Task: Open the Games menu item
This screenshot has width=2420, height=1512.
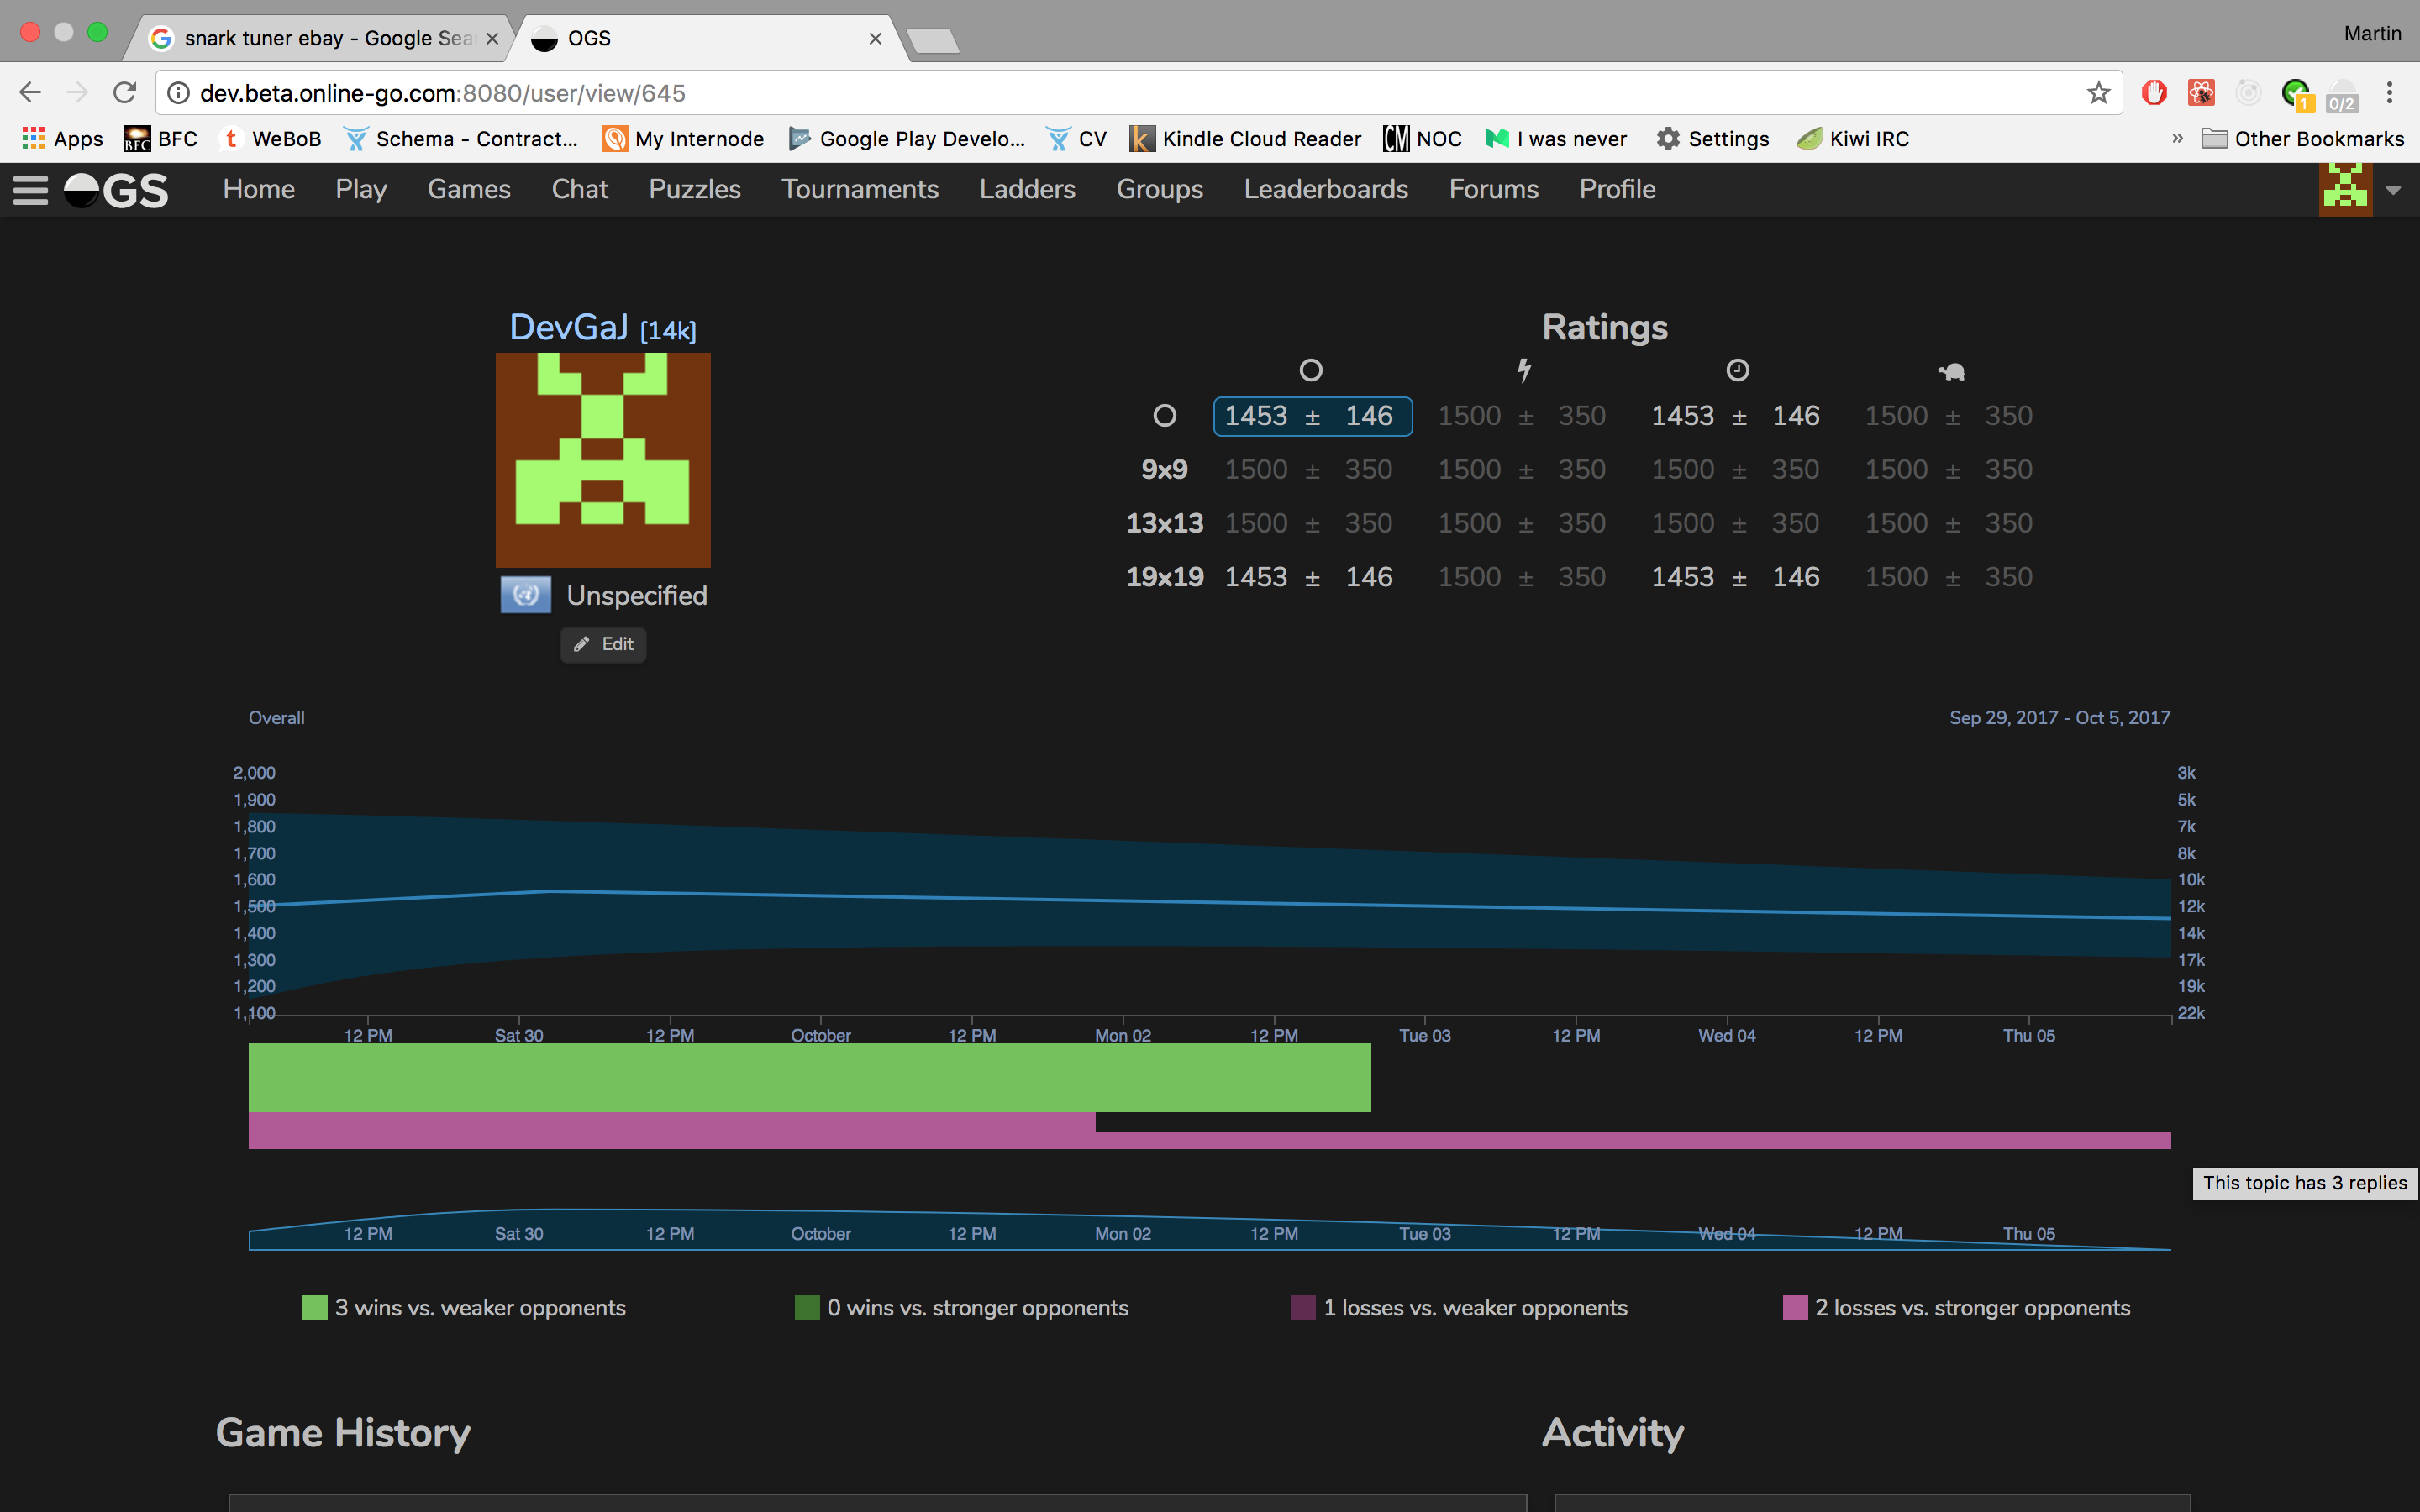Action: (469, 190)
